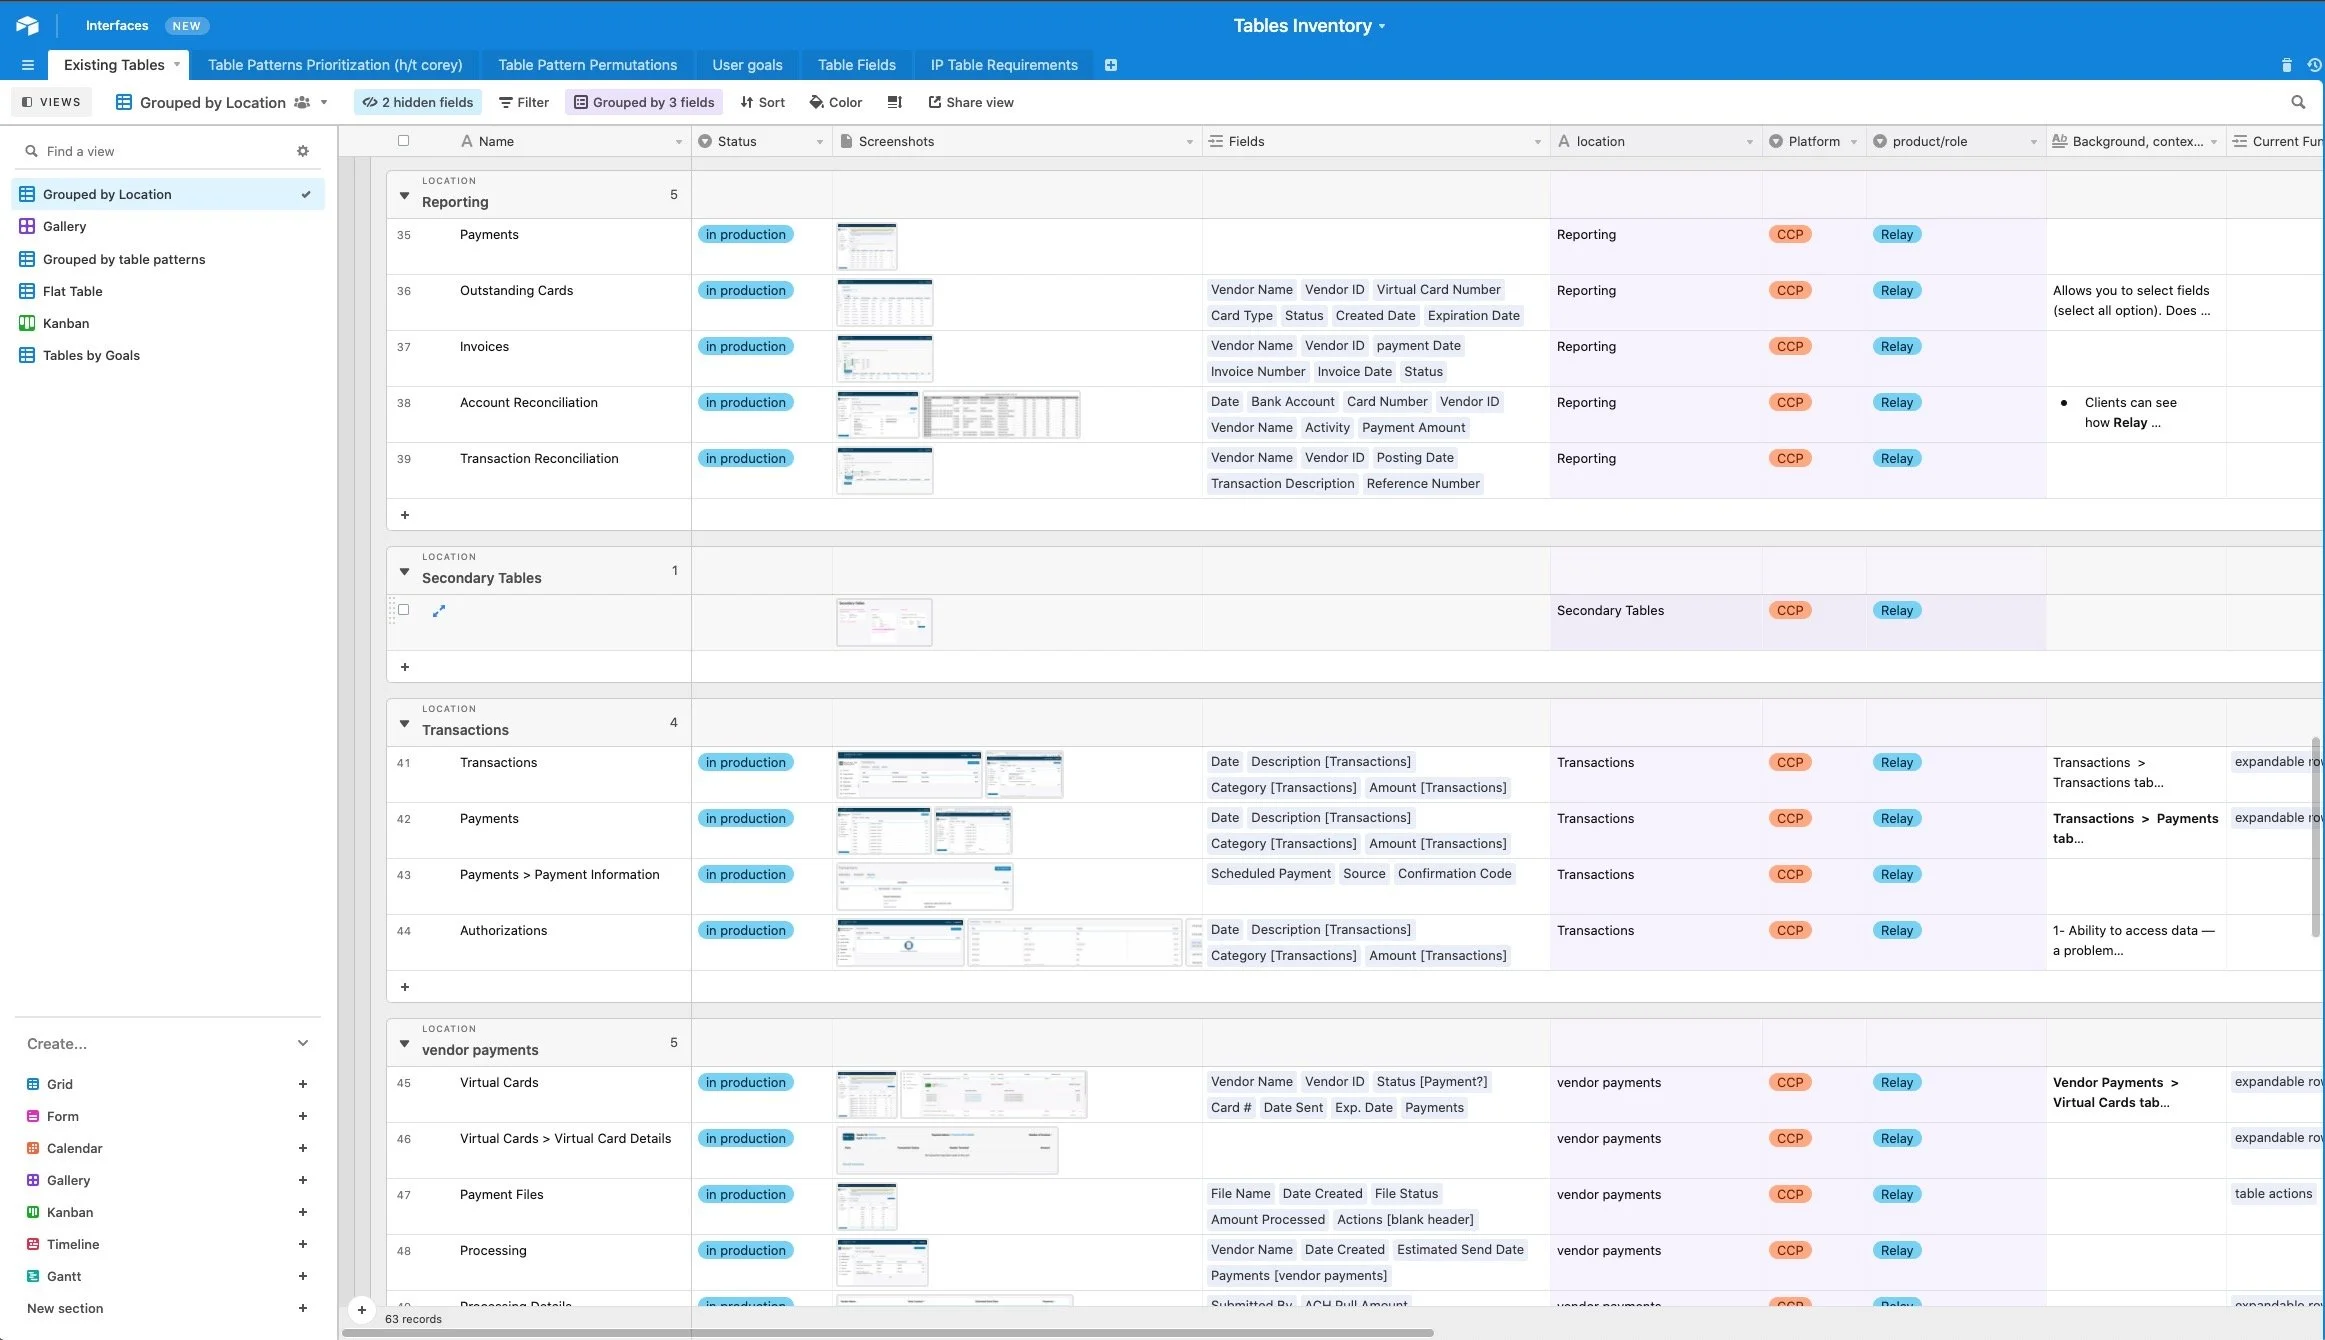Screen dimensions: 2325x1340
Task: Click the Share view button
Action: coord(970,102)
